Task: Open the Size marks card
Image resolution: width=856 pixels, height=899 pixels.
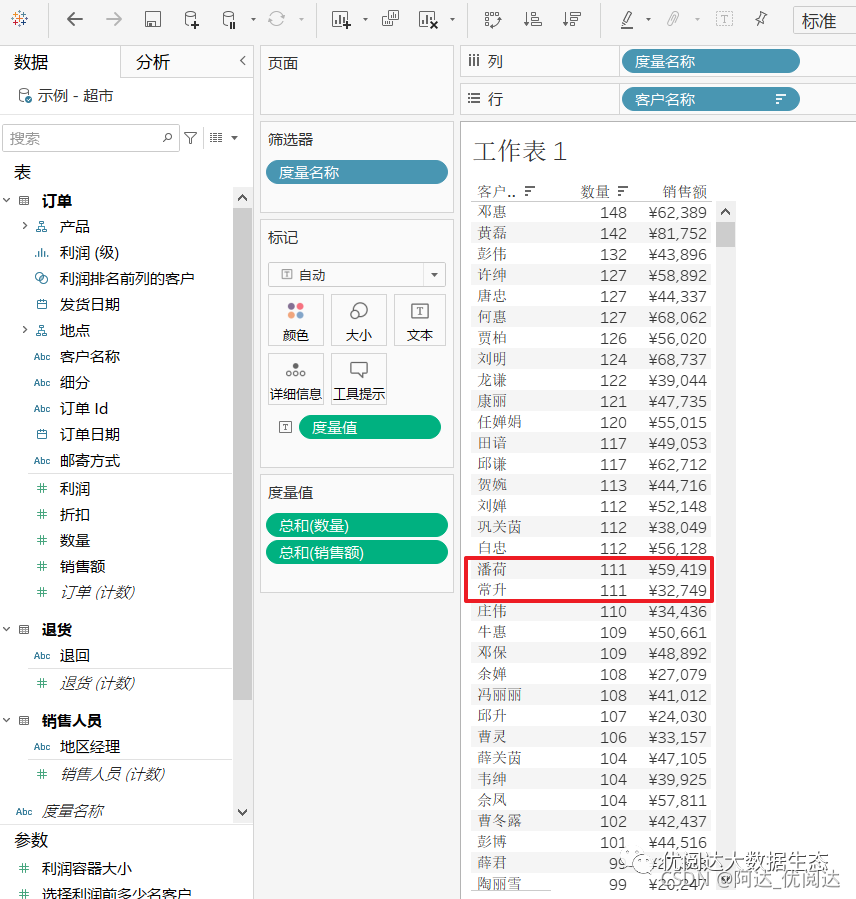Action: pyautogui.click(x=359, y=320)
